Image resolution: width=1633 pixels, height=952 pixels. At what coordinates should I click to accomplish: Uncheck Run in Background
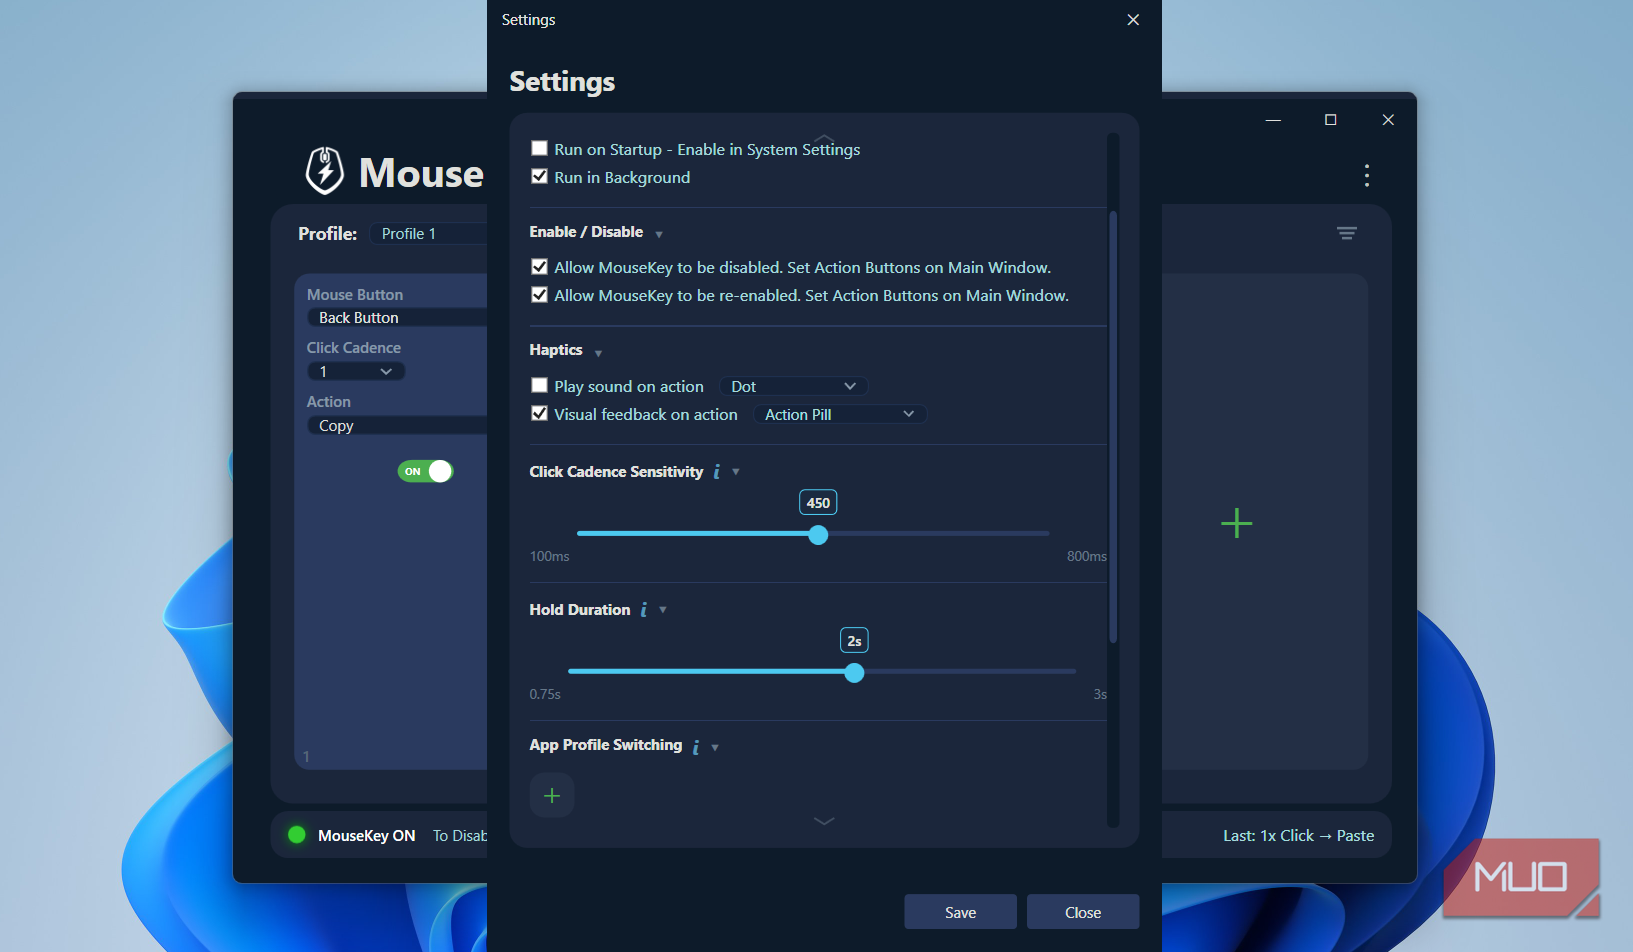(x=539, y=176)
